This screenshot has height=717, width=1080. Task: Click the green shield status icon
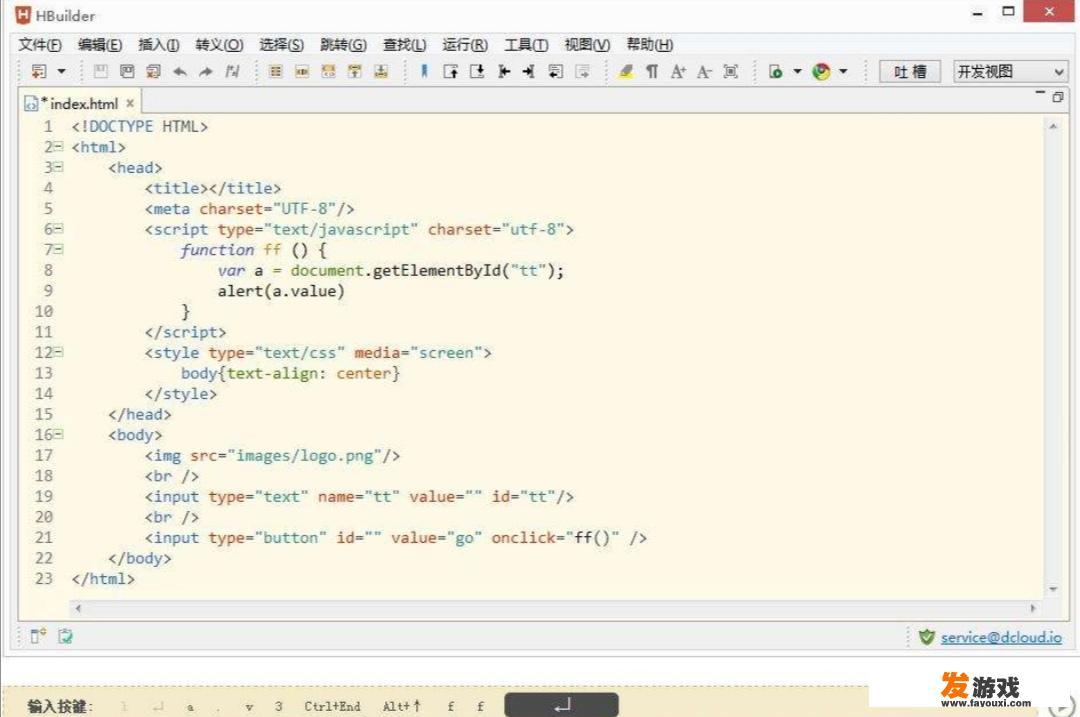point(927,637)
